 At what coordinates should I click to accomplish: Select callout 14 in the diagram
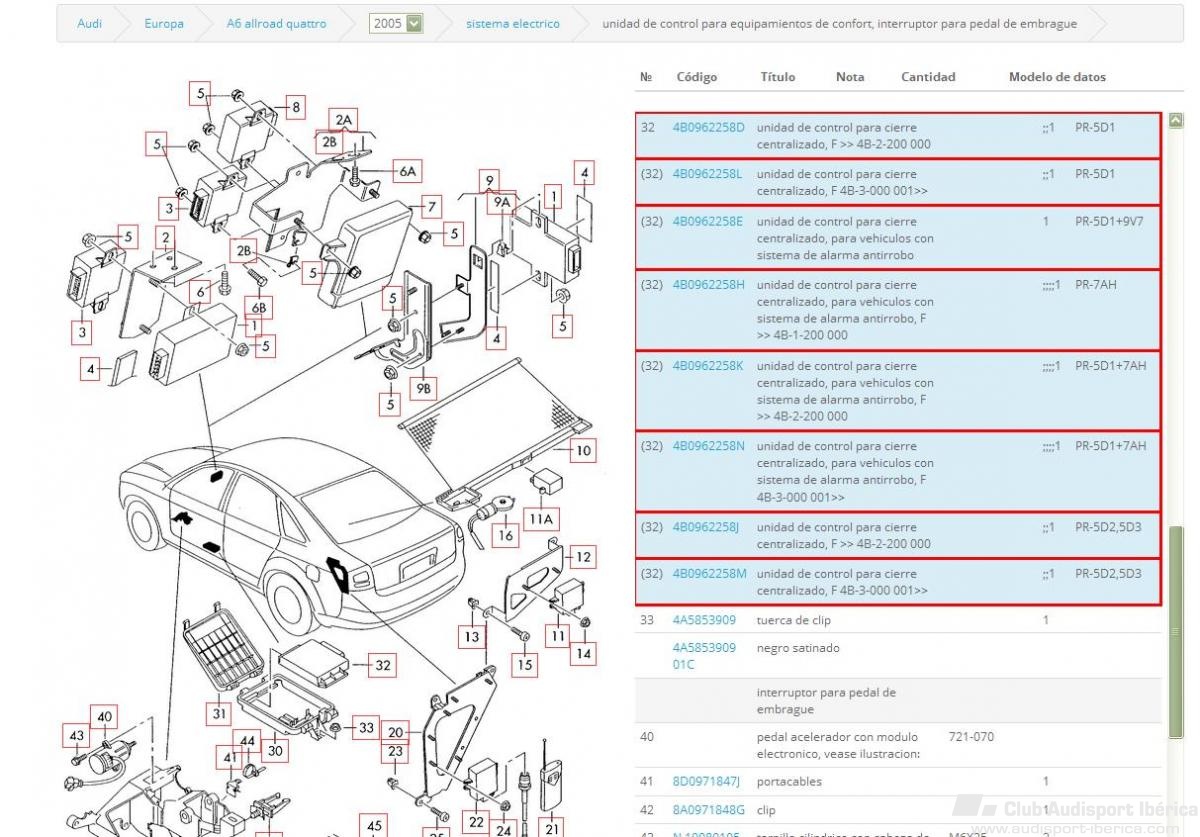[x=584, y=654]
